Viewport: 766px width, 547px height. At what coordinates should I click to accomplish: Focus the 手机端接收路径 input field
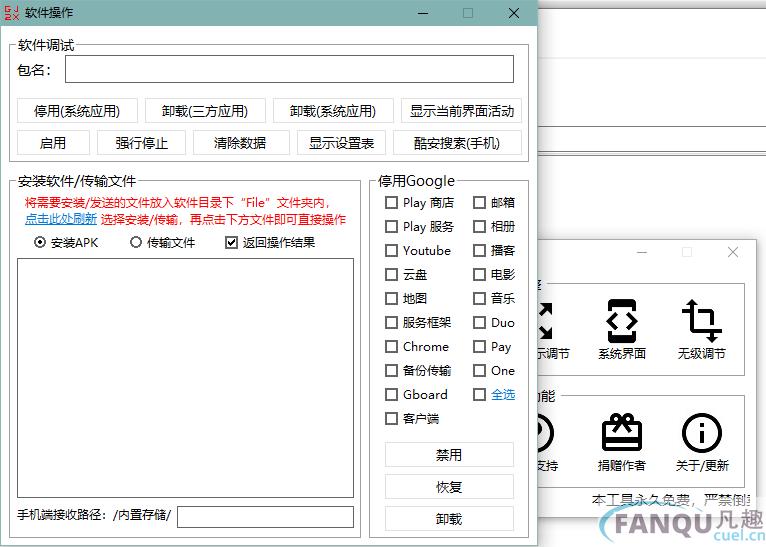(x=265, y=517)
